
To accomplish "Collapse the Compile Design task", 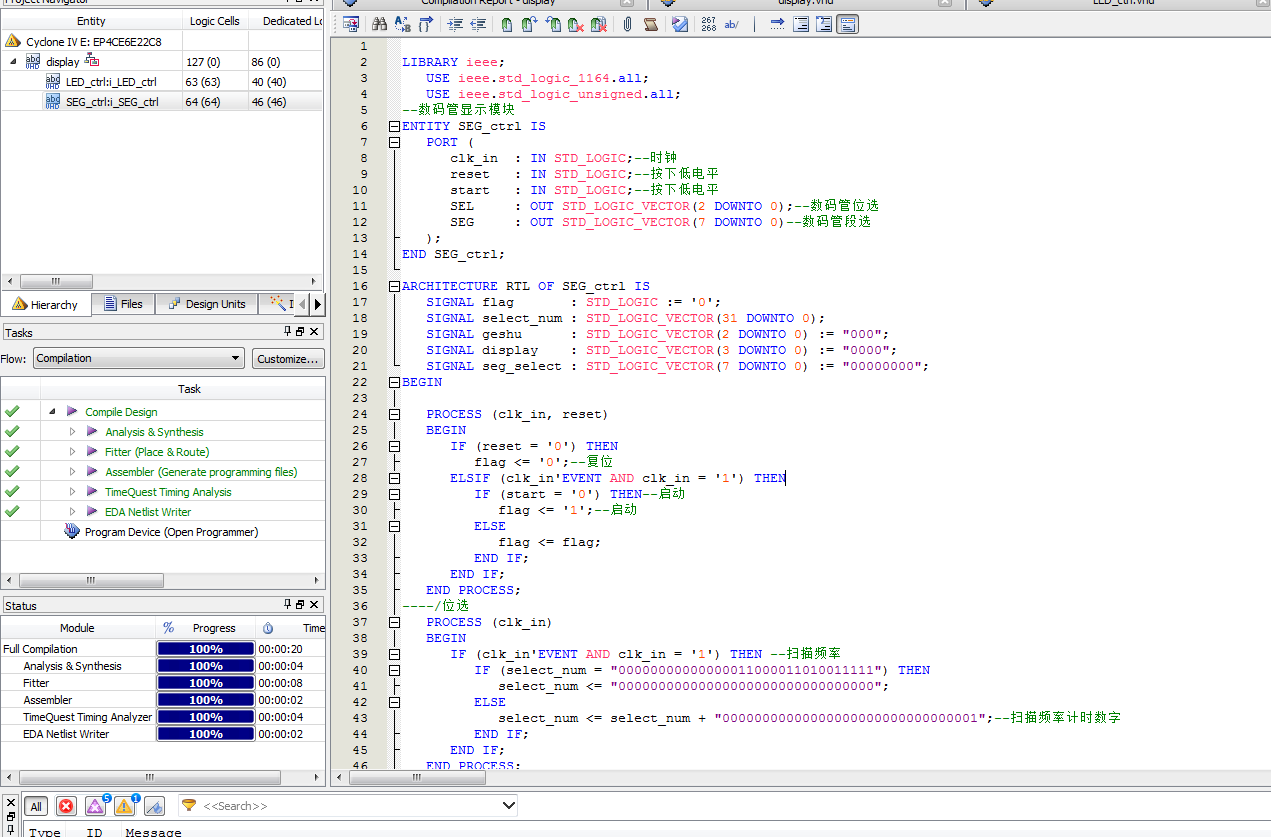I will (x=52, y=411).
